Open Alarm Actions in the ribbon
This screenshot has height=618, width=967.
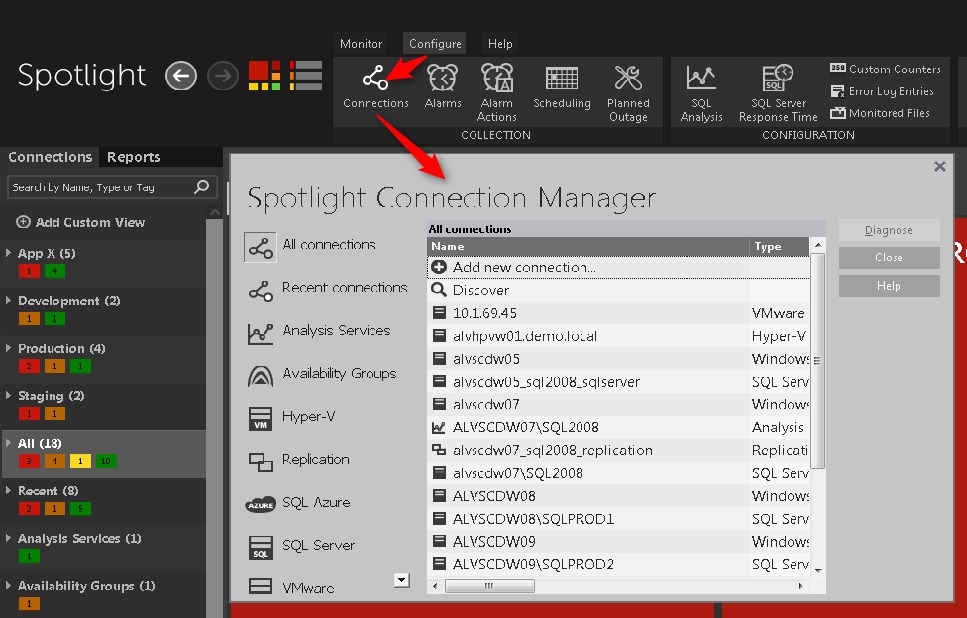pos(496,79)
